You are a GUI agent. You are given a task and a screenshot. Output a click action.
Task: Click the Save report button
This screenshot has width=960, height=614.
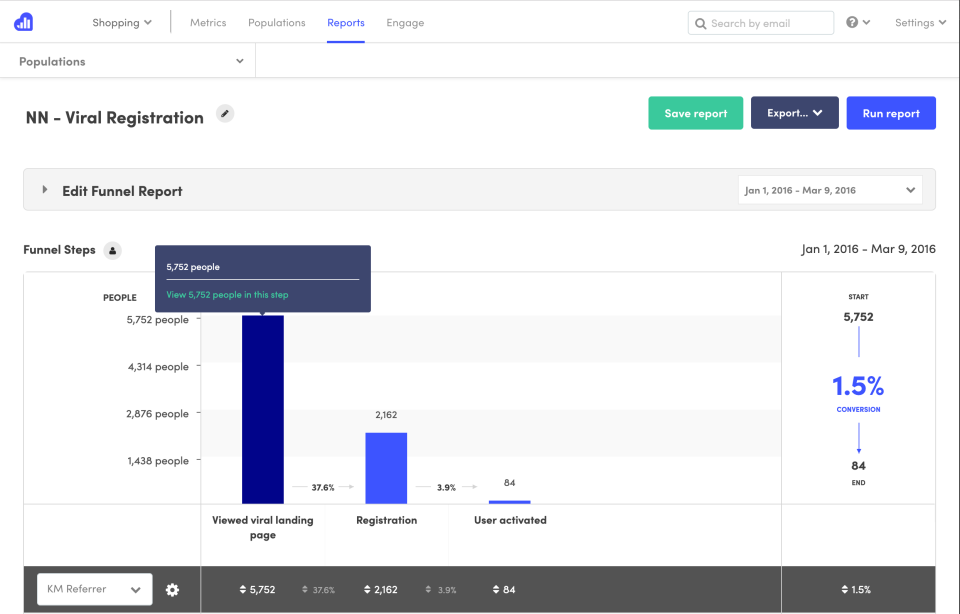click(x=695, y=113)
